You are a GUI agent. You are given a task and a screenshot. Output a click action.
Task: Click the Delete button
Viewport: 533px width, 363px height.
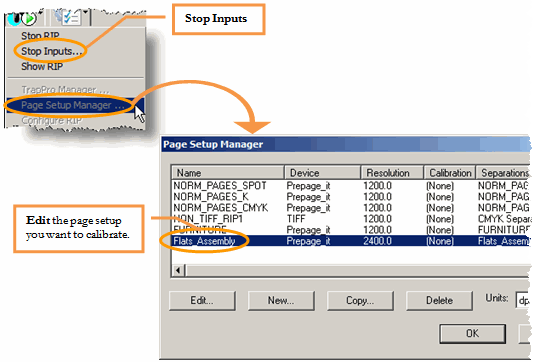click(439, 300)
